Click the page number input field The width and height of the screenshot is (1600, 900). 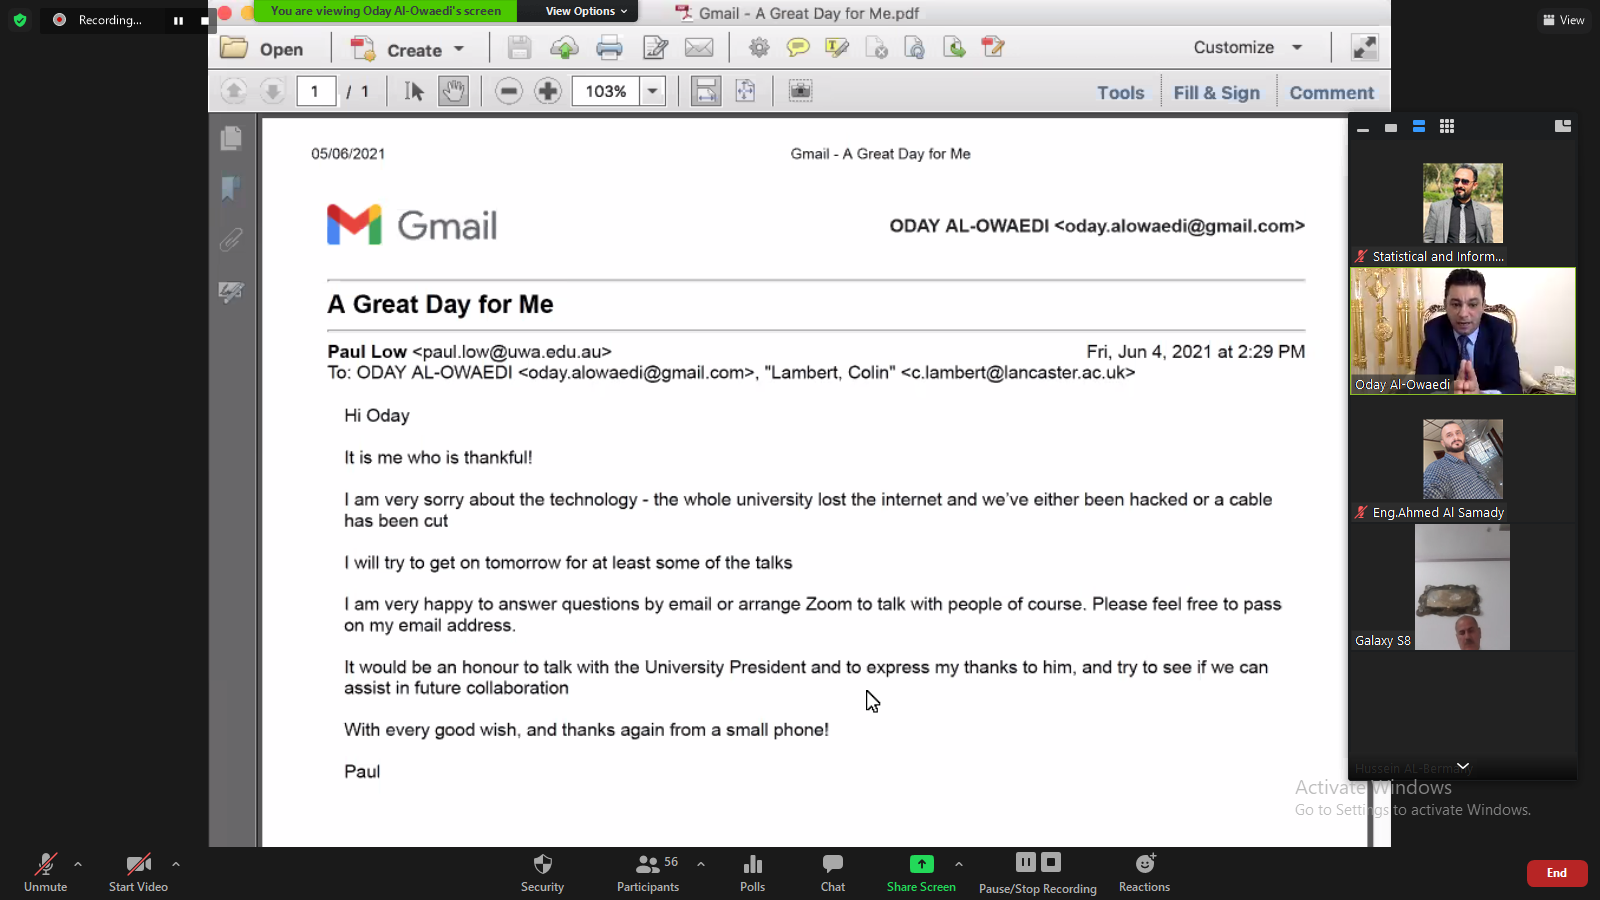[x=315, y=91]
